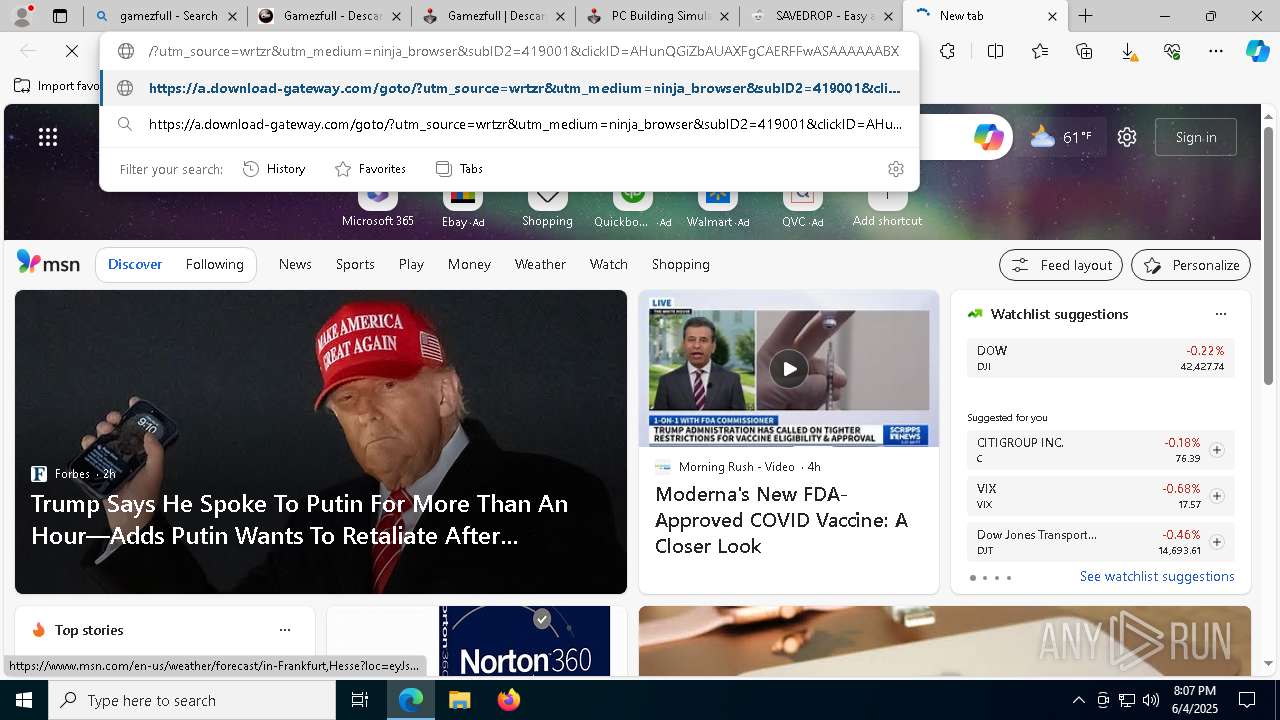Open the Import favorites bookmark
Screen dimensions: 1280x720
(x=57, y=86)
